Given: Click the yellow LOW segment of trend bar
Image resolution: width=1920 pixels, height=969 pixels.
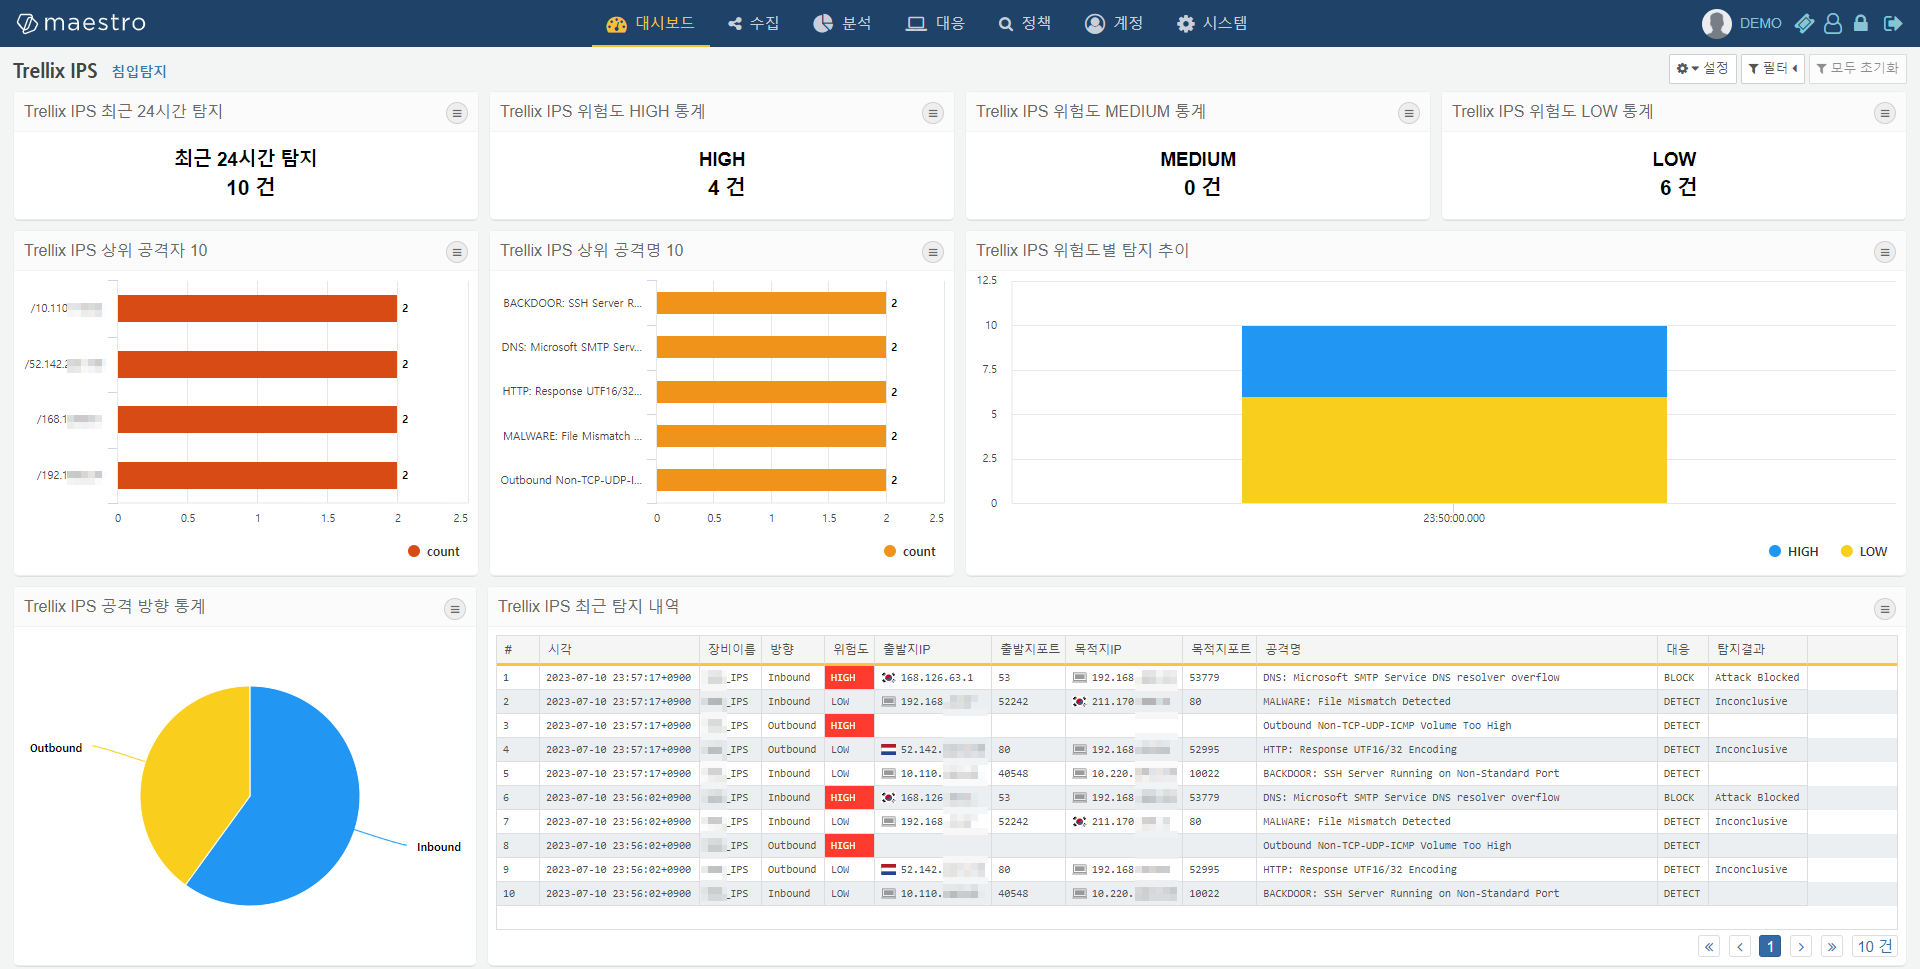Looking at the screenshot, I should click(1454, 450).
